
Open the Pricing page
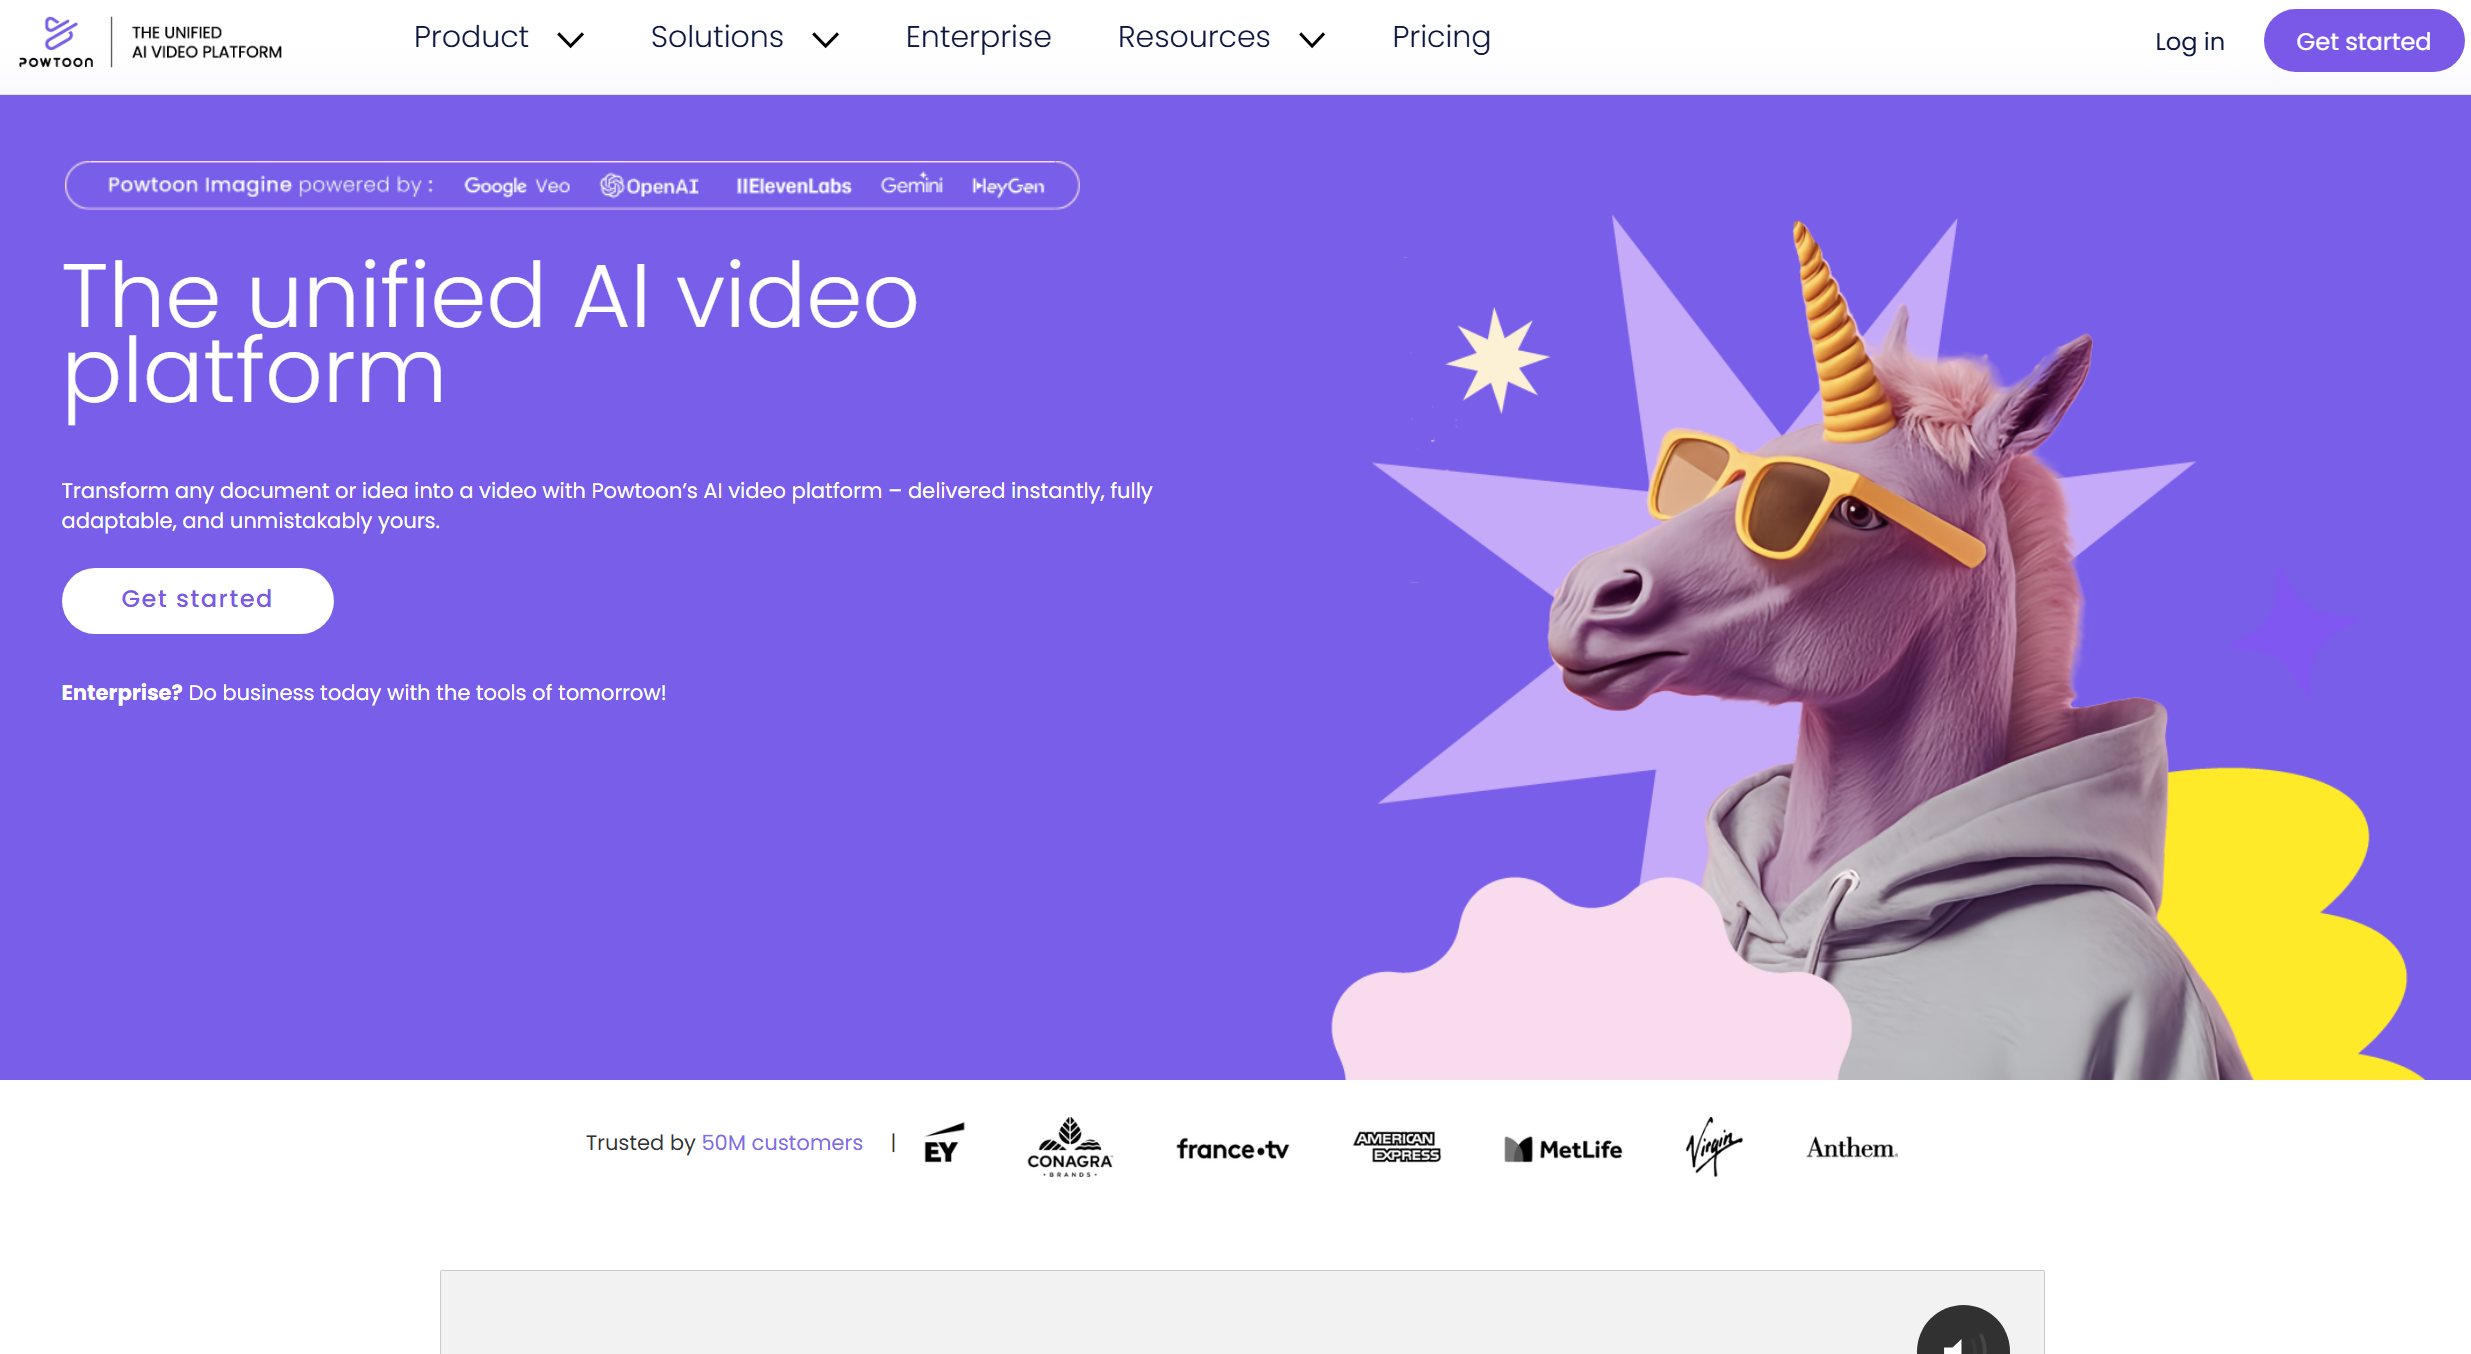(x=1441, y=37)
